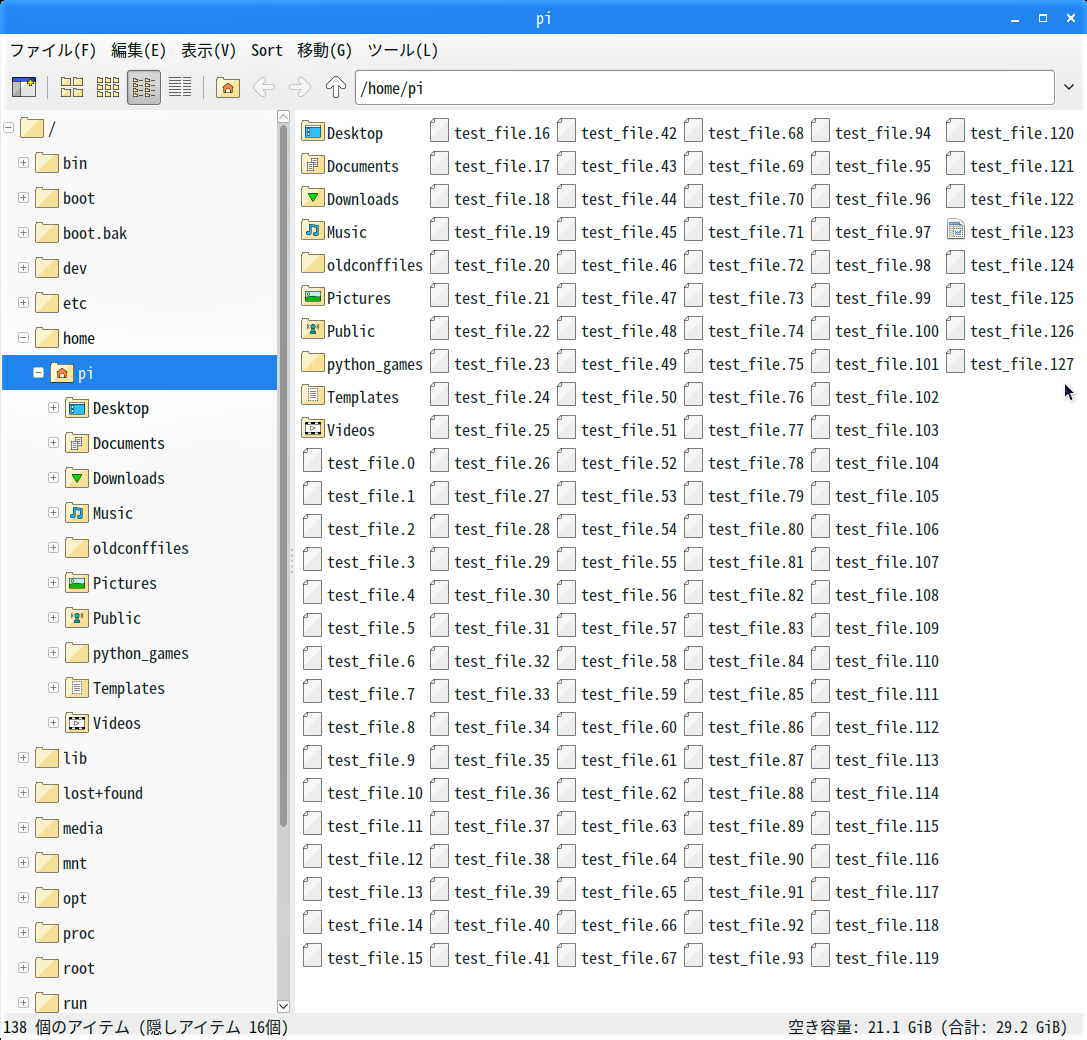Open the ファイル(F) menu
This screenshot has height=1040, width=1087.
(53, 51)
